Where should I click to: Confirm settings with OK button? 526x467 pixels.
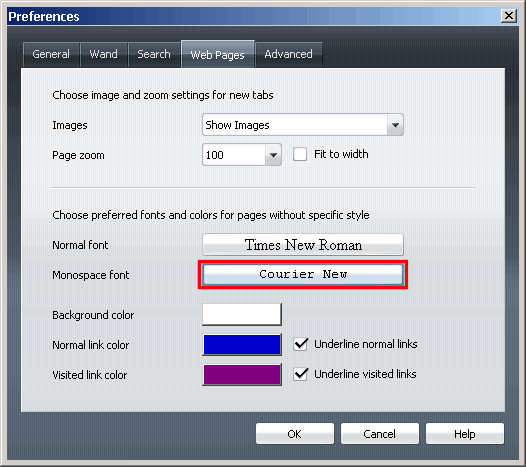pyautogui.click(x=295, y=434)
